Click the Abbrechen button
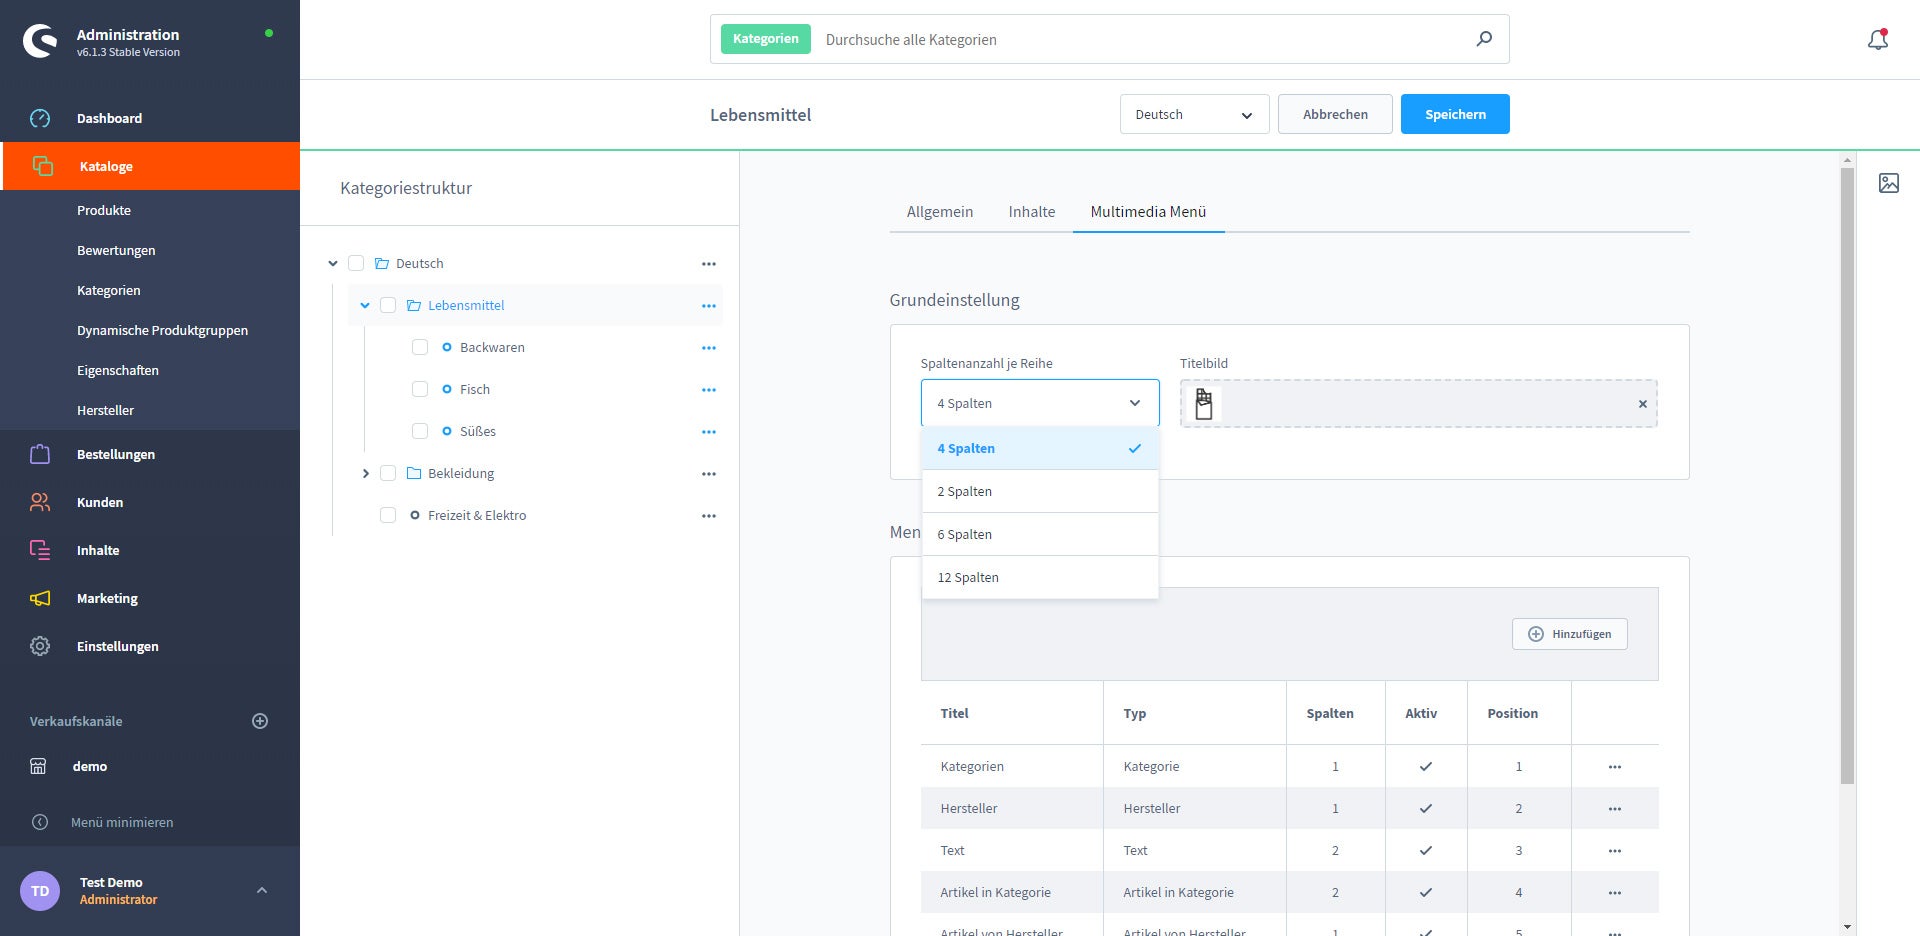 click(x=1335, y=114)
